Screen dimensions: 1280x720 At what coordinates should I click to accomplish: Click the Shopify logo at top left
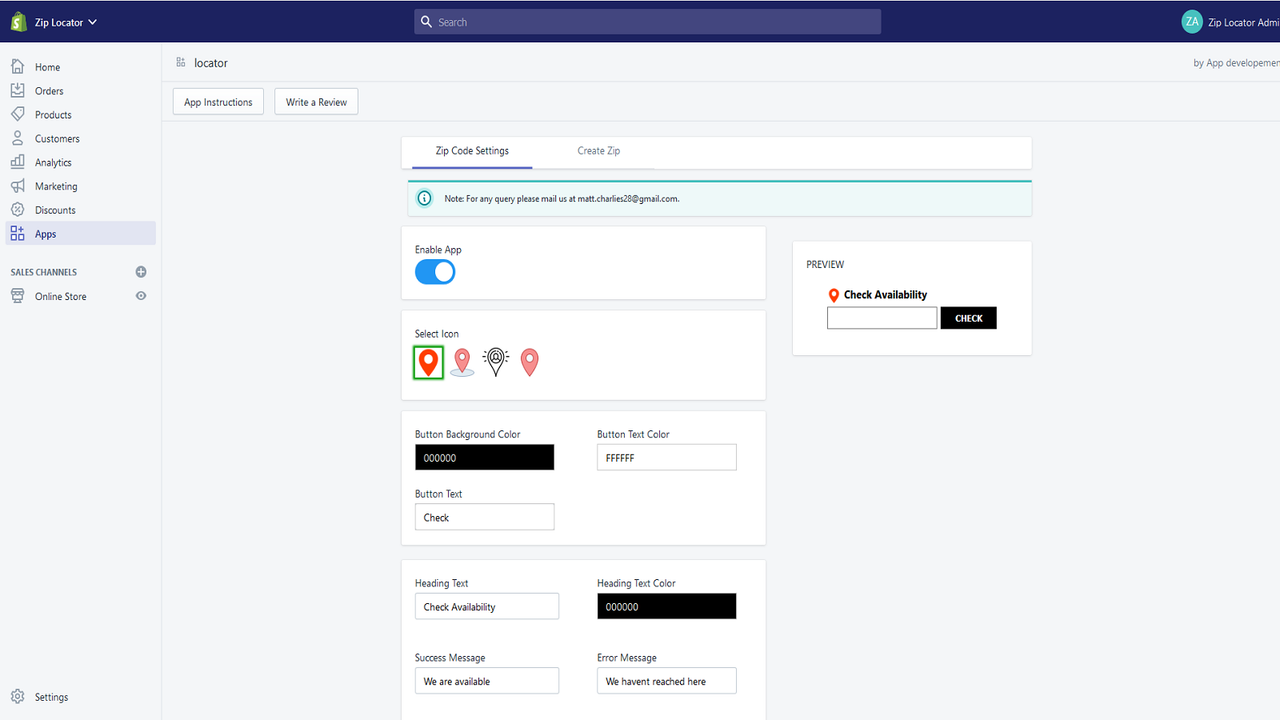tap(17, 21)
